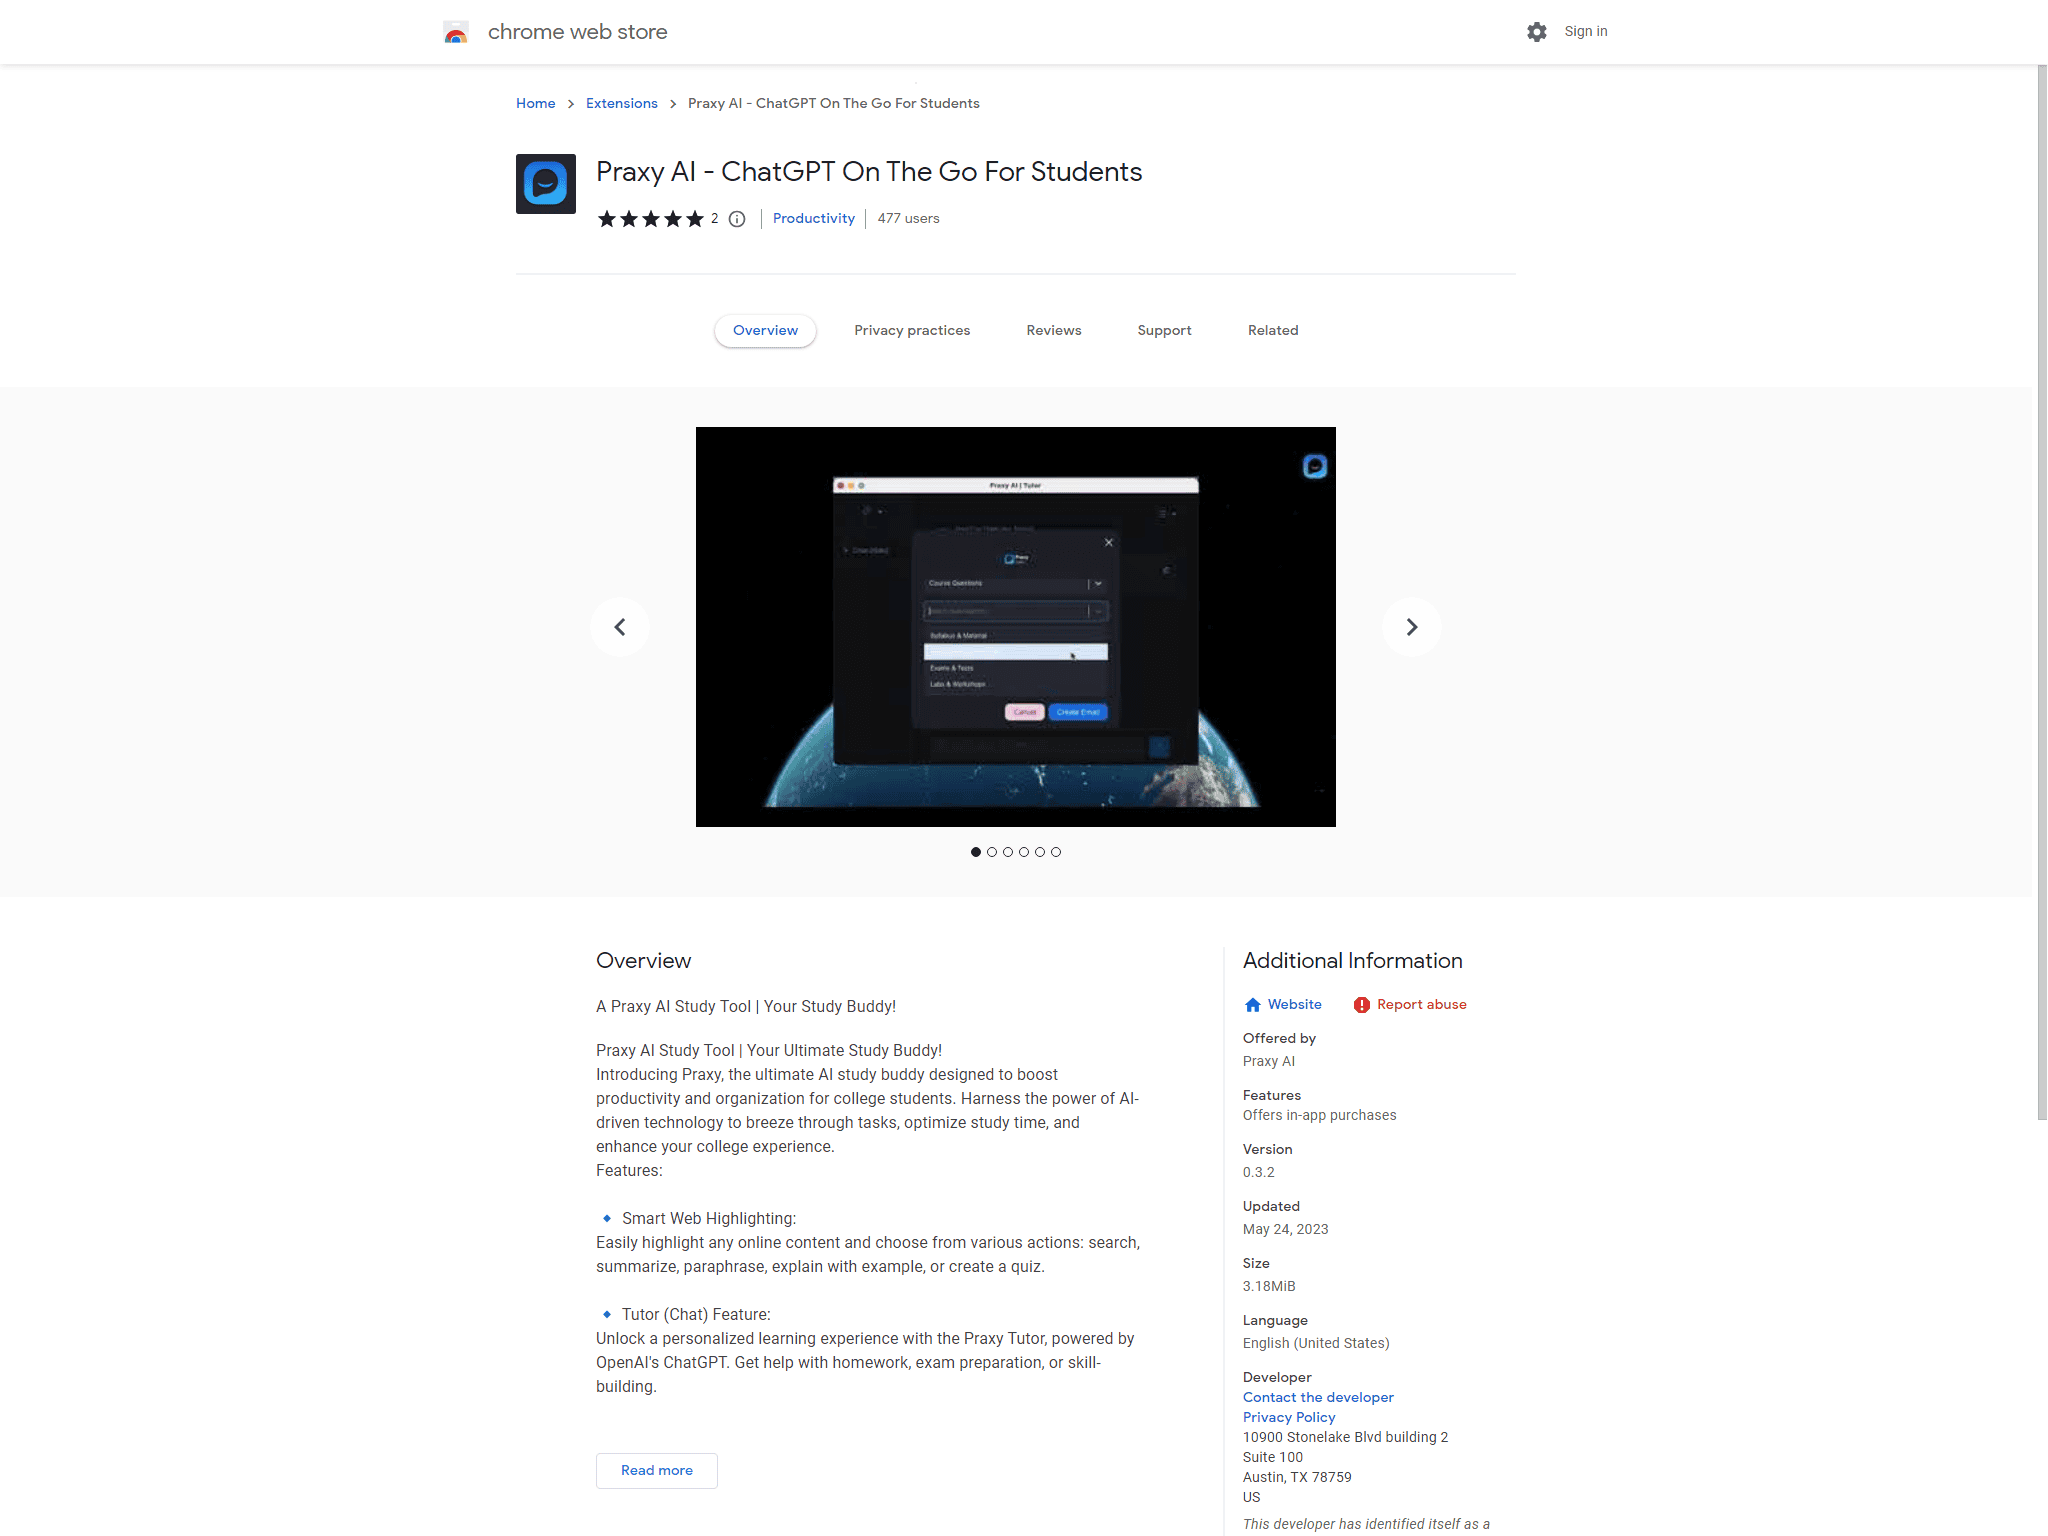The width and height of the screenshot is (2048, 1536).
Task: Click the extension screenshot preview image
Action: click(x=1016, y=627)
